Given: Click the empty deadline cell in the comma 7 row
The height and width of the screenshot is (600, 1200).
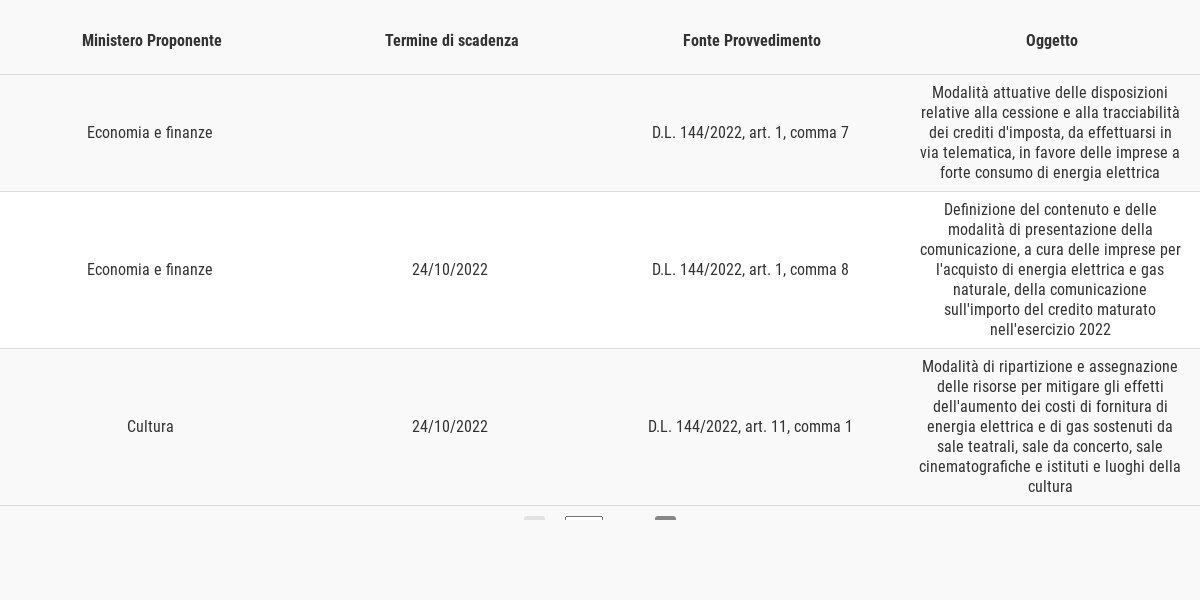Looking at the screenshot, I should [450, 133].
